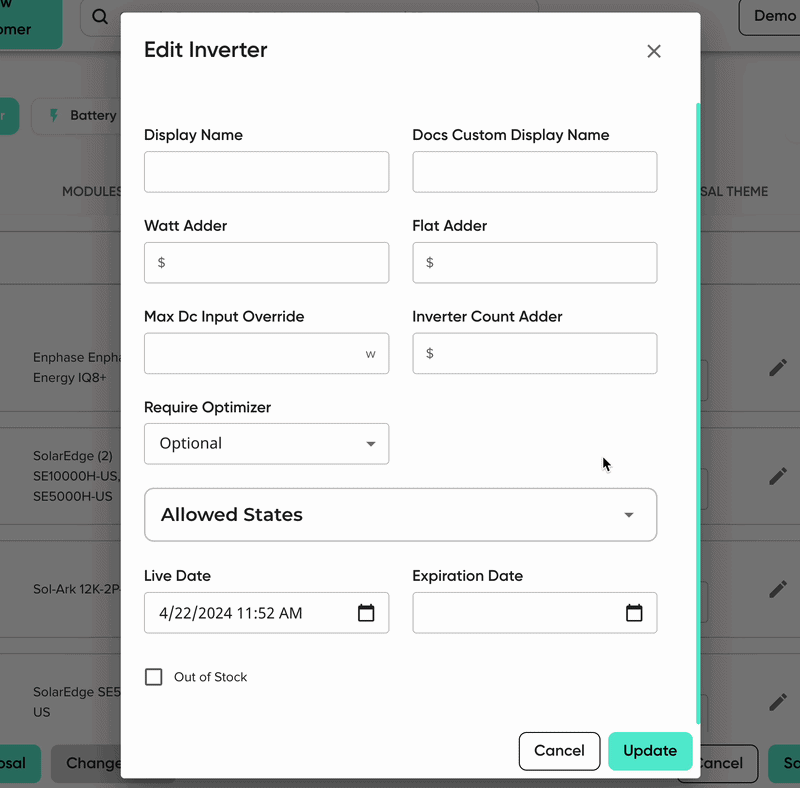Switch to the Battery tab in background
This screenshot has width=800, height=788.
(x=77, y=116)
